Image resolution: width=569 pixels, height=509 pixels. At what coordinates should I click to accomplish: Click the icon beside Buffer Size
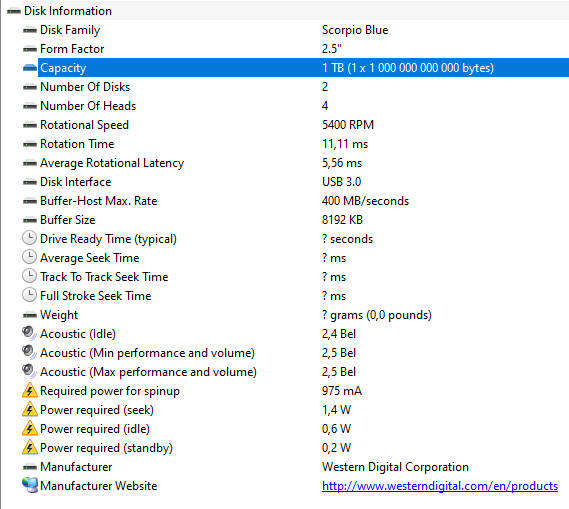[30, 220]
